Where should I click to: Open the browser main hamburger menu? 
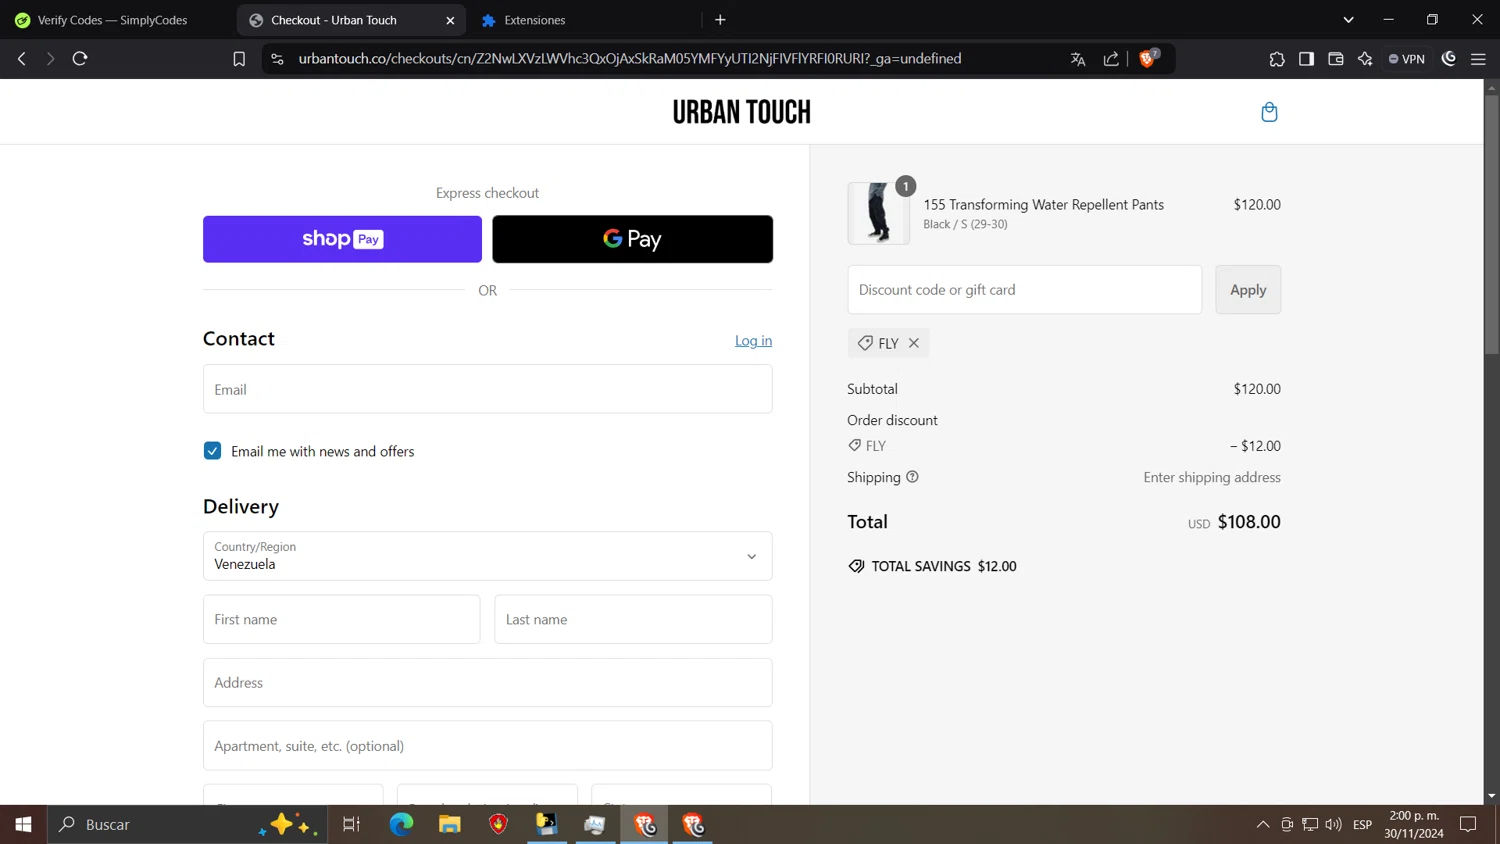tap(1478, 59)
